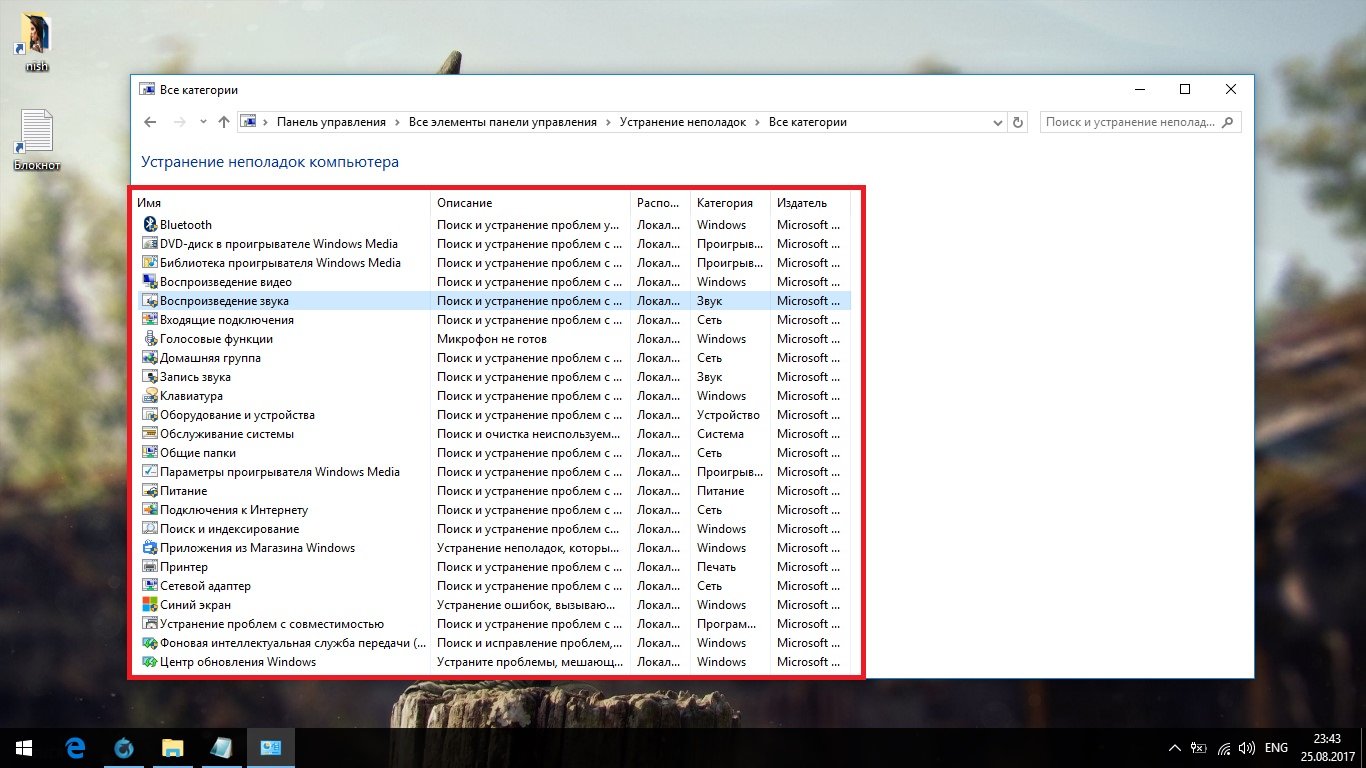Click the Приложения из Магазина Windows icon
The height and width of the screenshot is (768, 1366).
(x=150, y=548)
